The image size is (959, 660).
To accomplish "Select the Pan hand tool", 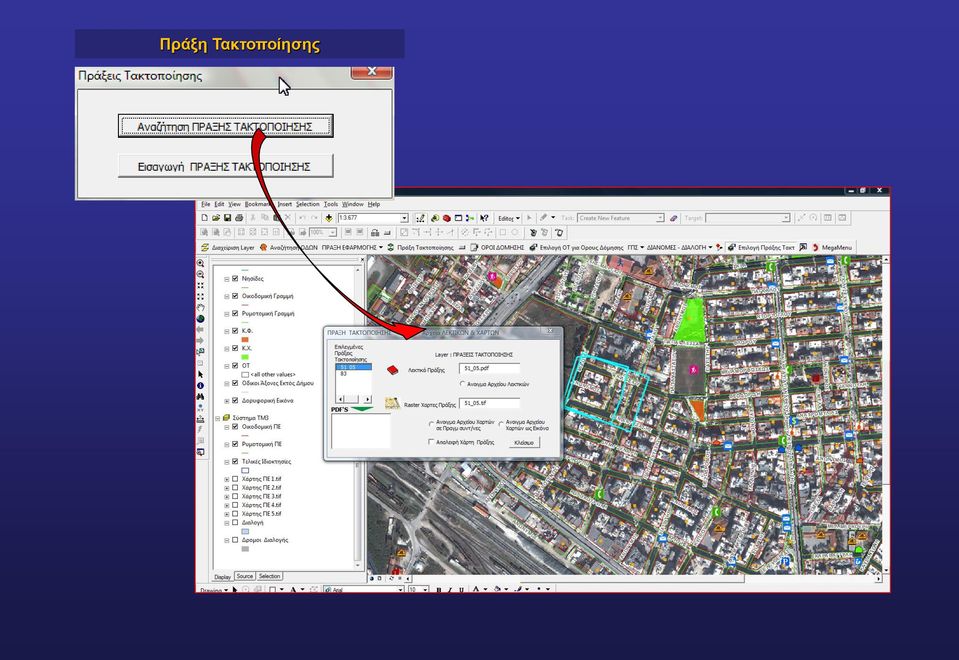I will pos(201,308).
